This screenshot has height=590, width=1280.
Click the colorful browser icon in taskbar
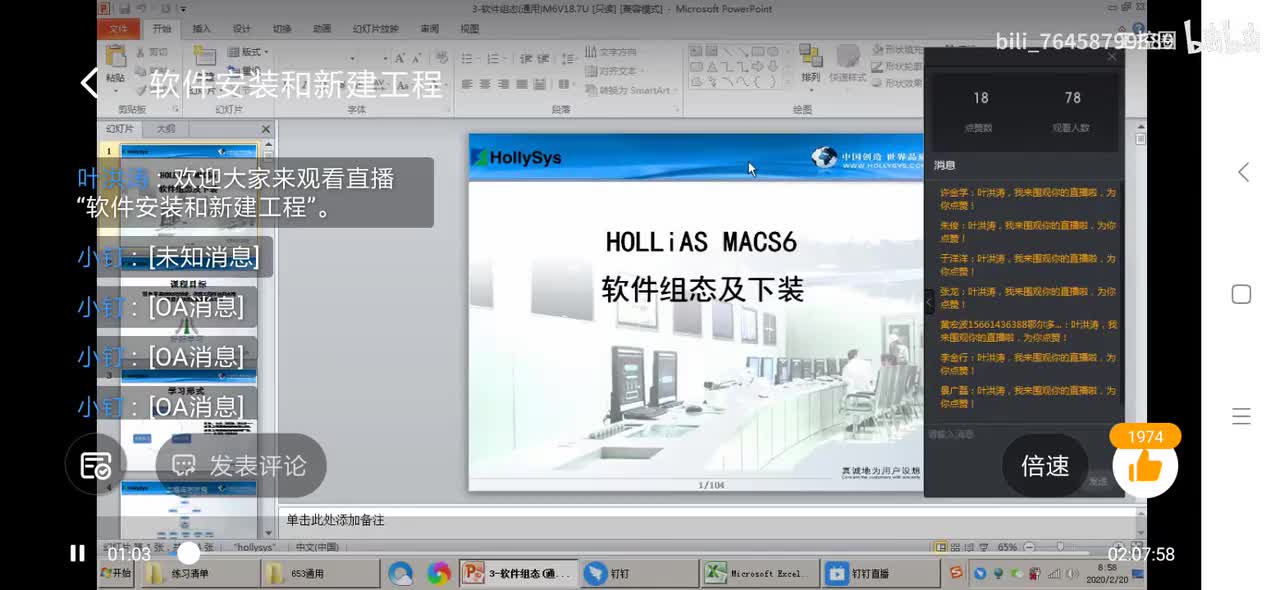click(x=438, y=574)
